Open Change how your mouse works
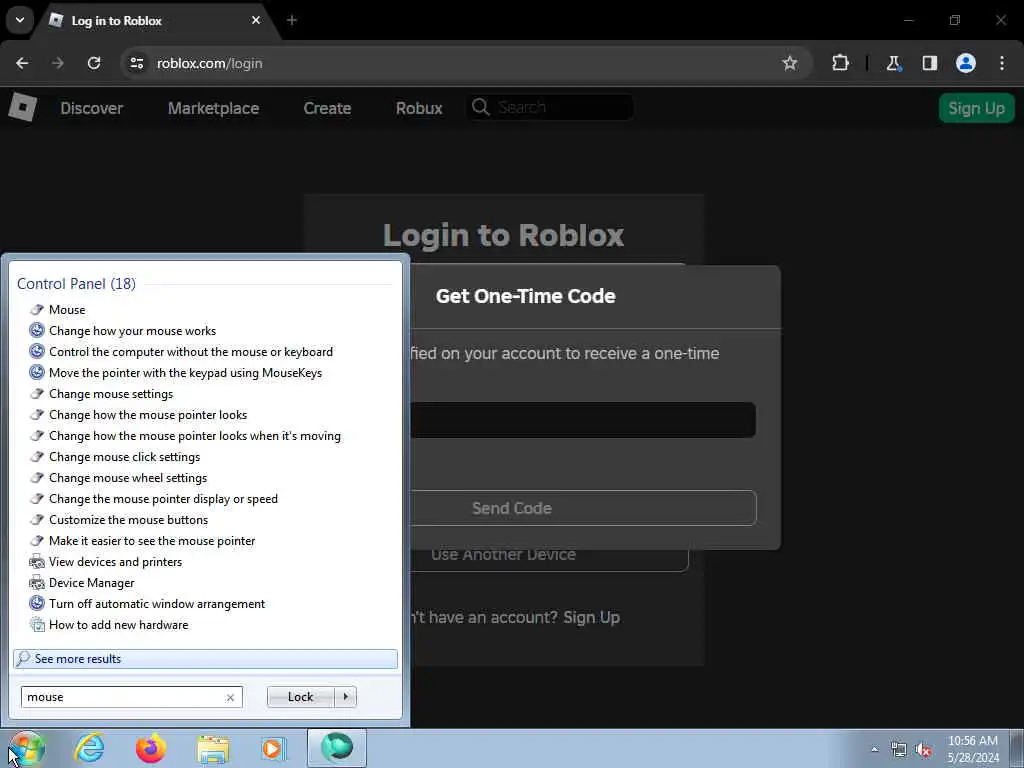The width and height of the screenshot is (1024, 768). [x=133, y=330]
